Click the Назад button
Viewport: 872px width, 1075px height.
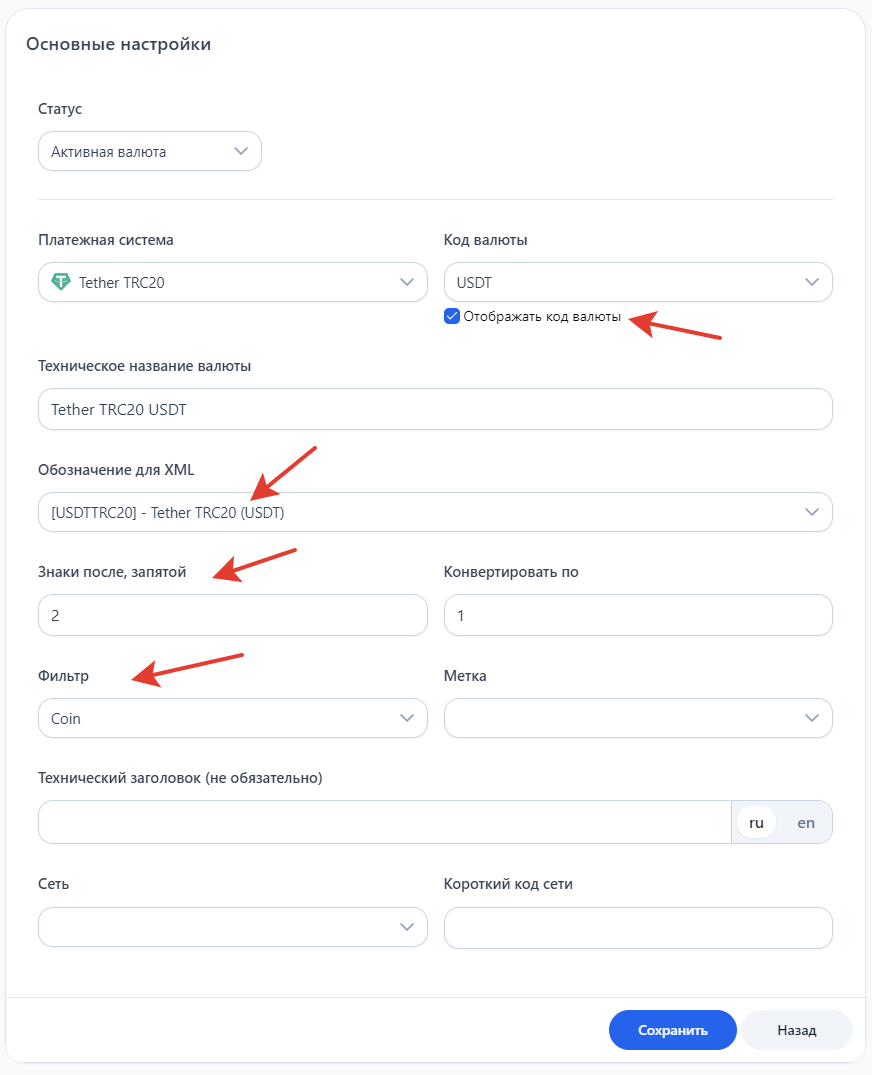(x=796, y=1030)
